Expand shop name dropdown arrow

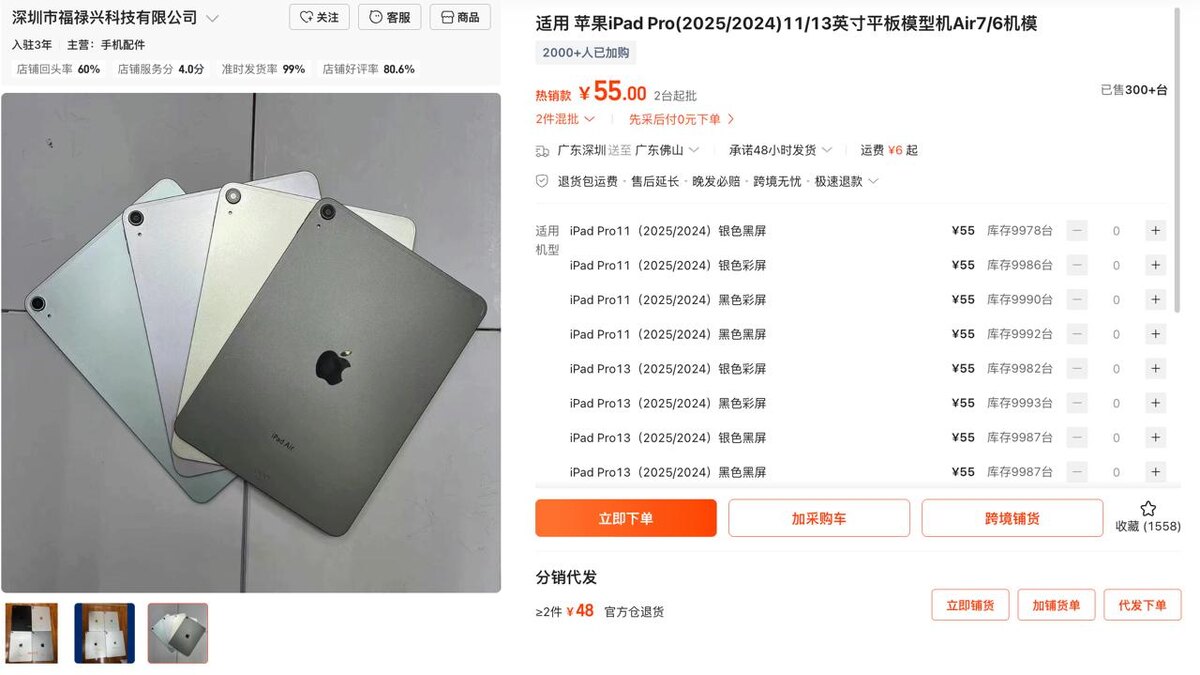pos(212,18)
